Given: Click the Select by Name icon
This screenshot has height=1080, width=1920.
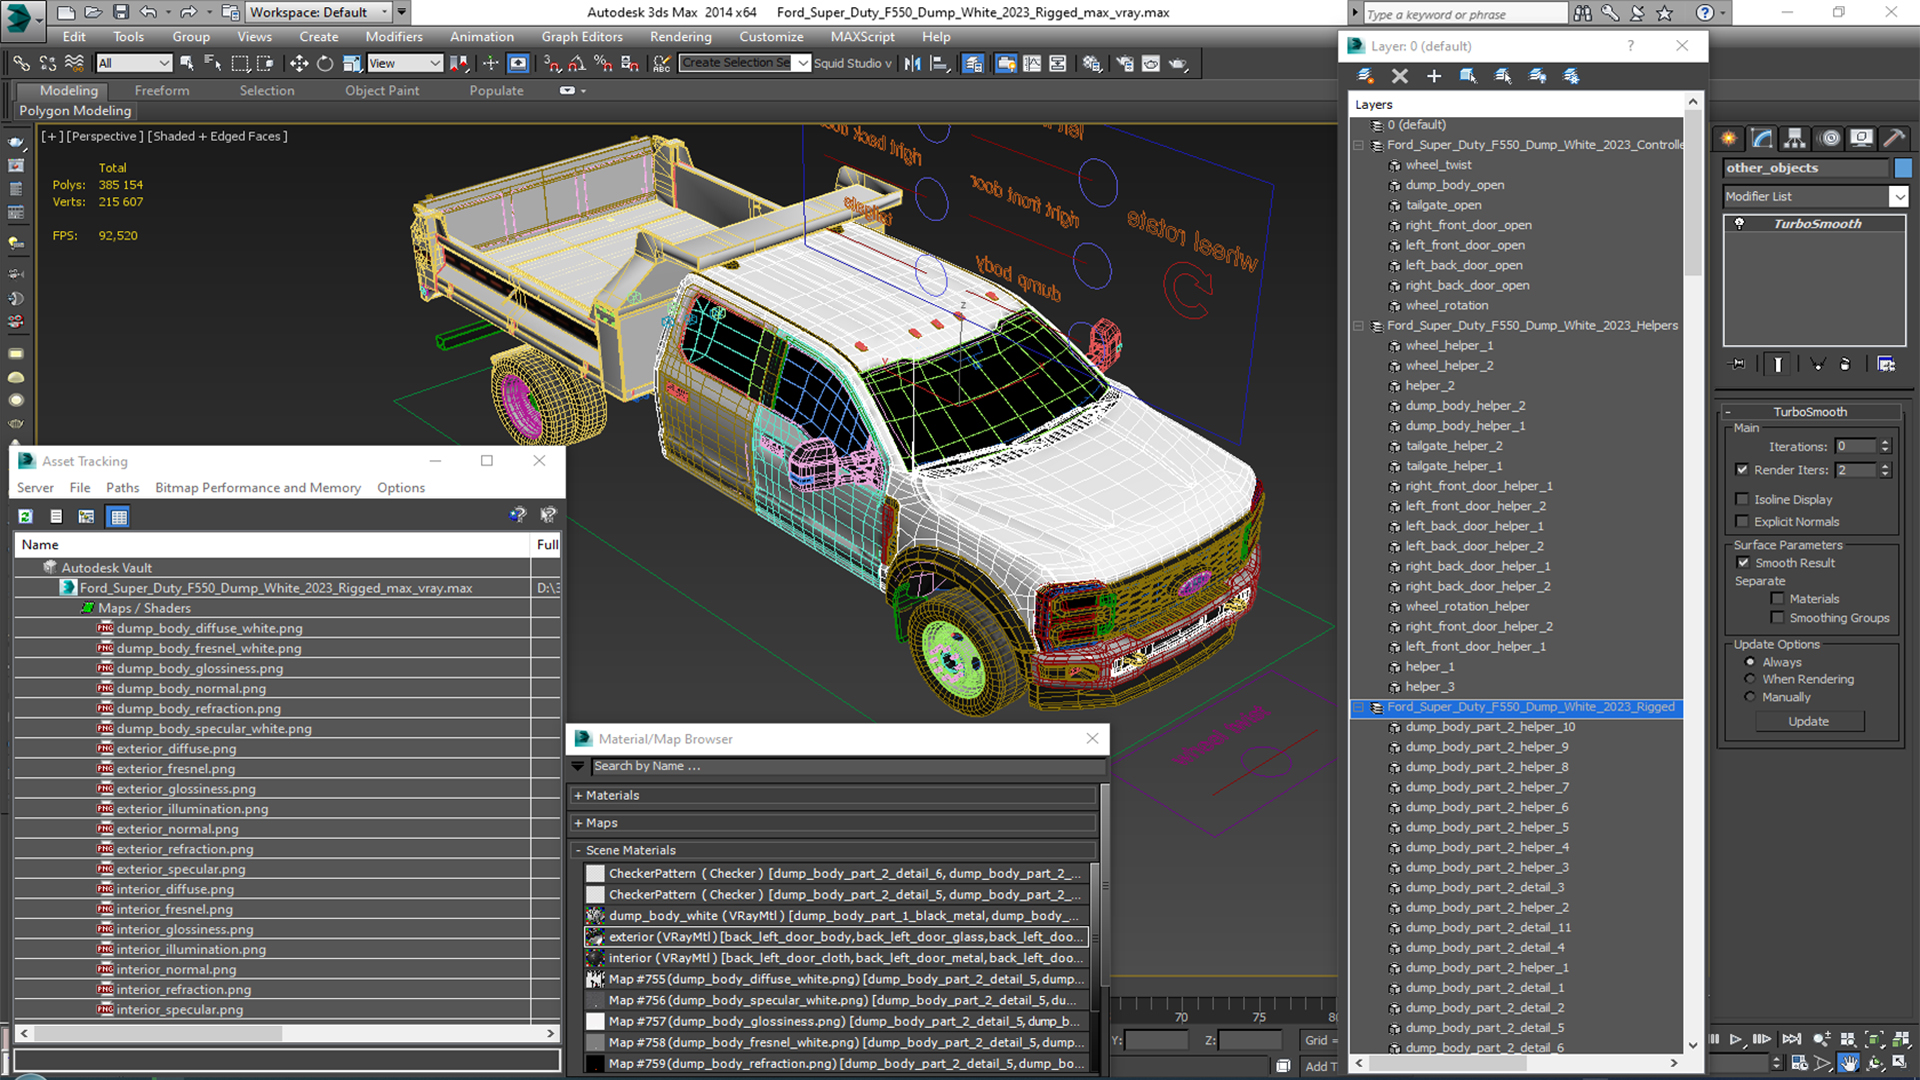Looking at the screenshot, I should pos(213,63).
